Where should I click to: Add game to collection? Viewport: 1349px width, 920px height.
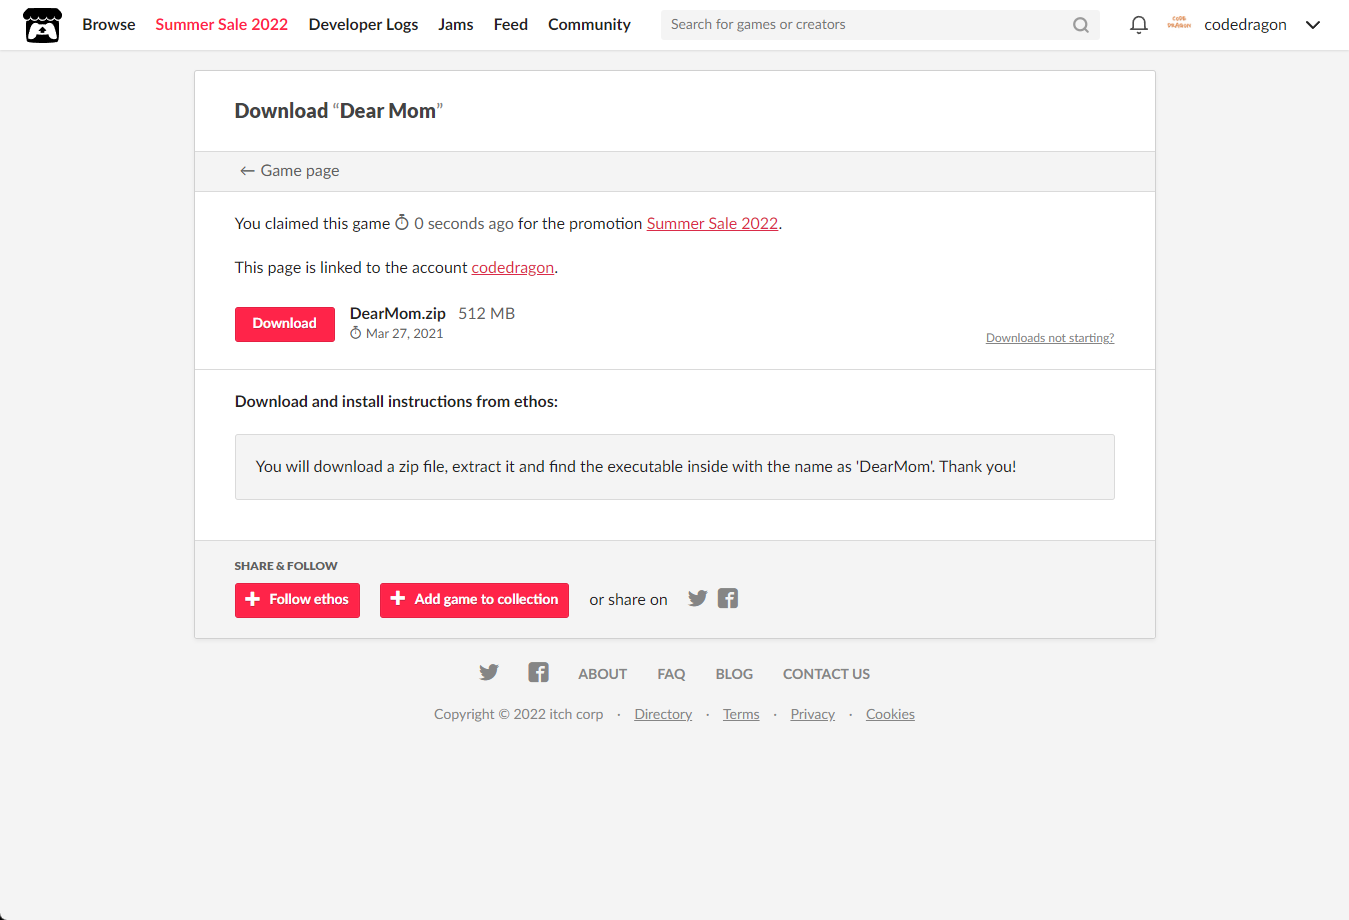point(474,600)
